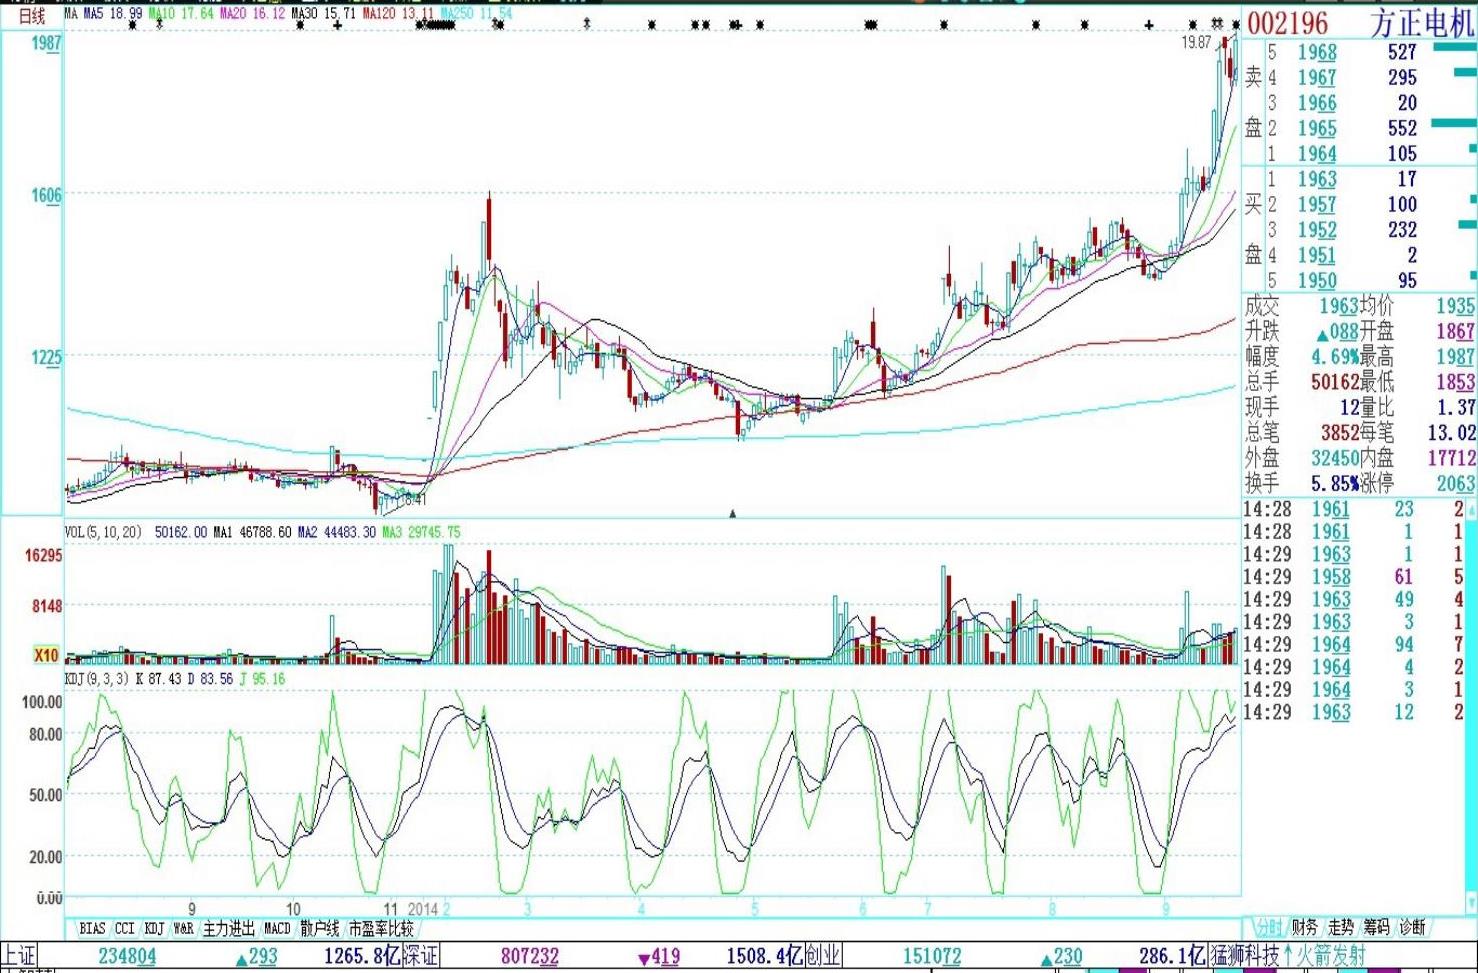
Task: Open the 市盈率比较 tab
Action: tap(380, 928)
